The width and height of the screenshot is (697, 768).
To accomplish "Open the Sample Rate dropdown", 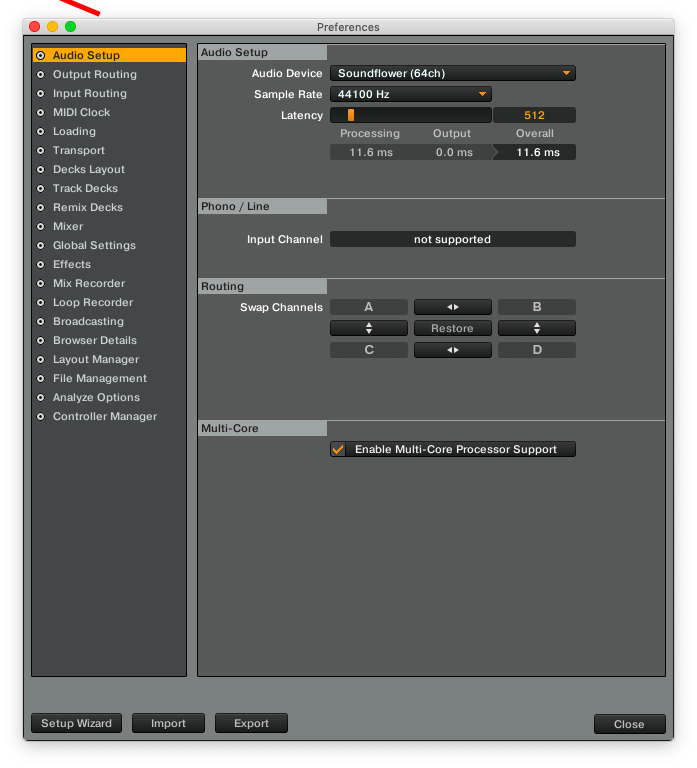I will click(410, 94).
